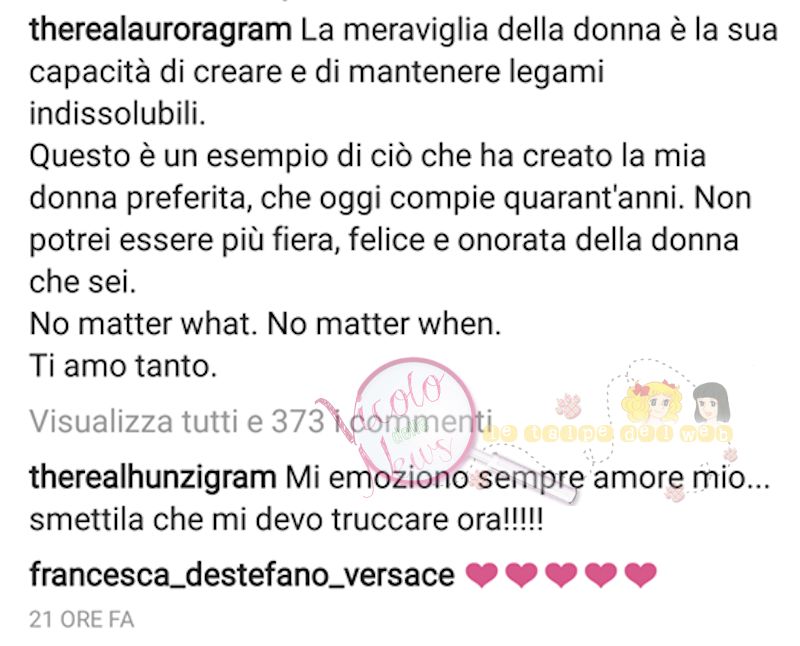Click the 21 ORE FA timestamp
Image resolution: width=800 pixels, height=646 pixels.
pos(82,620)
